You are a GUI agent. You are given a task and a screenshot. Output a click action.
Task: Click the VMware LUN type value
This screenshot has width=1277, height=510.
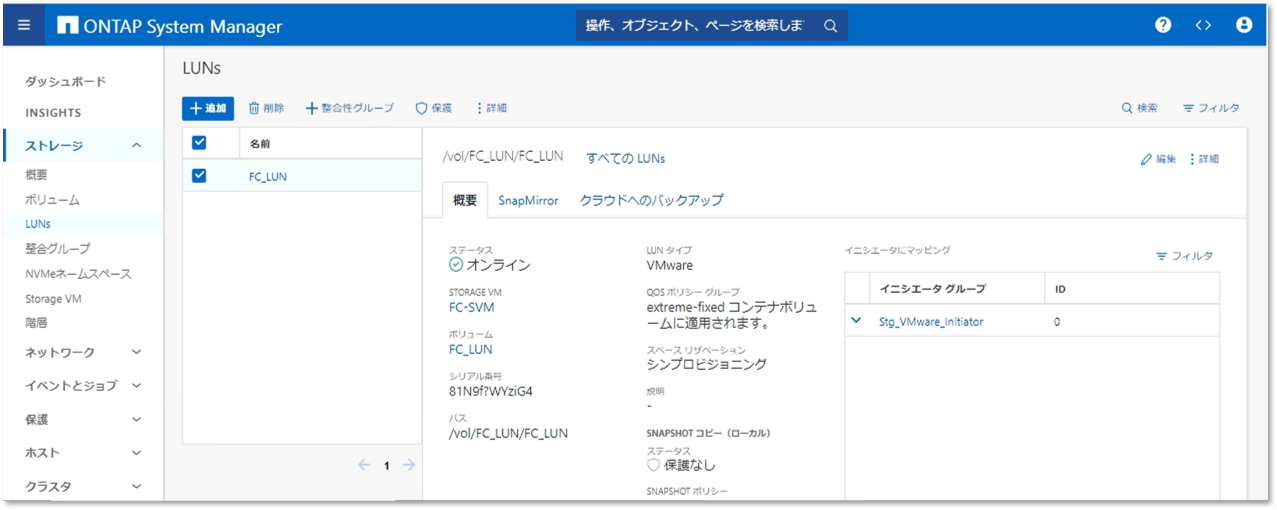coord(670,265)
